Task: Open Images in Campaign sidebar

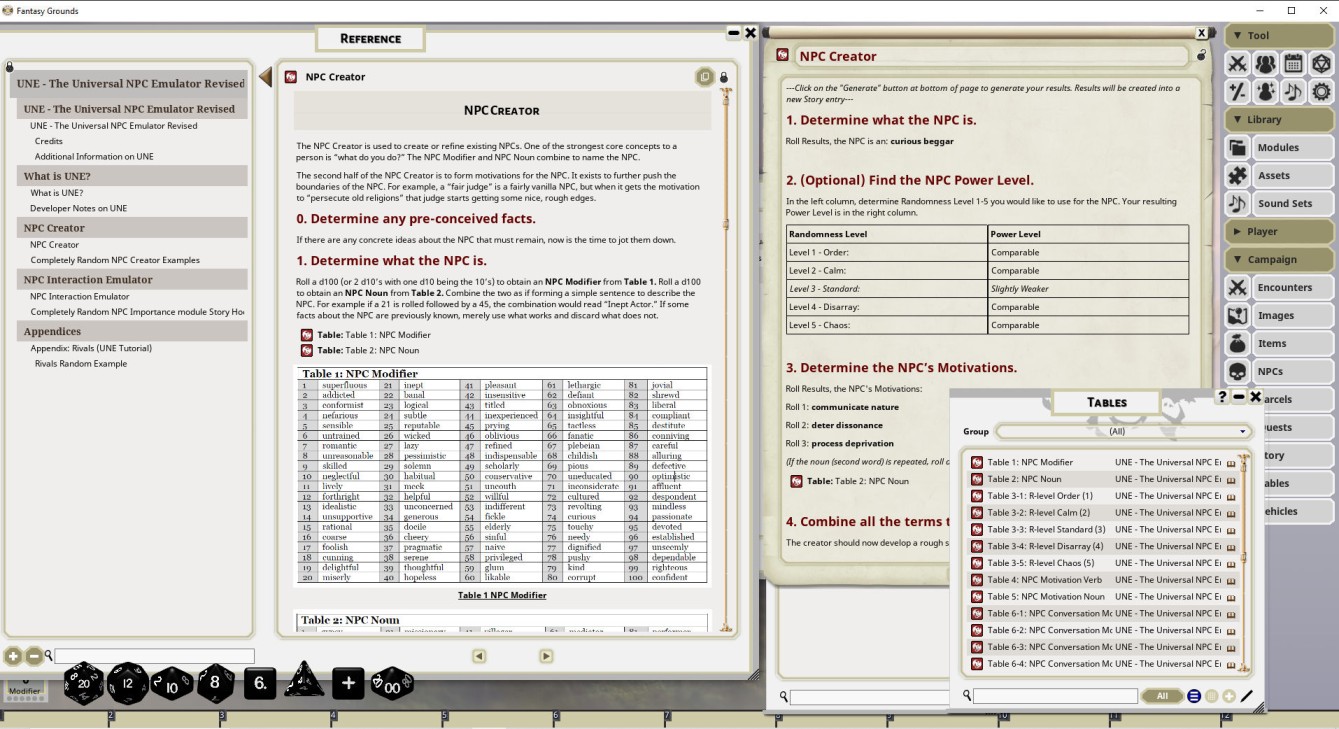Action: pyautogui.click(x=1279, y=315)
